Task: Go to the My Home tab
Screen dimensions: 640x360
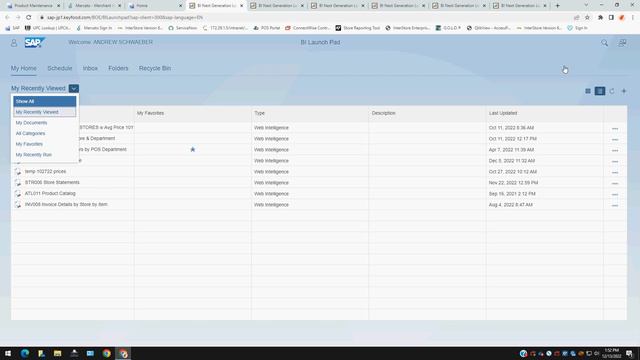Action: pos(24,68)
